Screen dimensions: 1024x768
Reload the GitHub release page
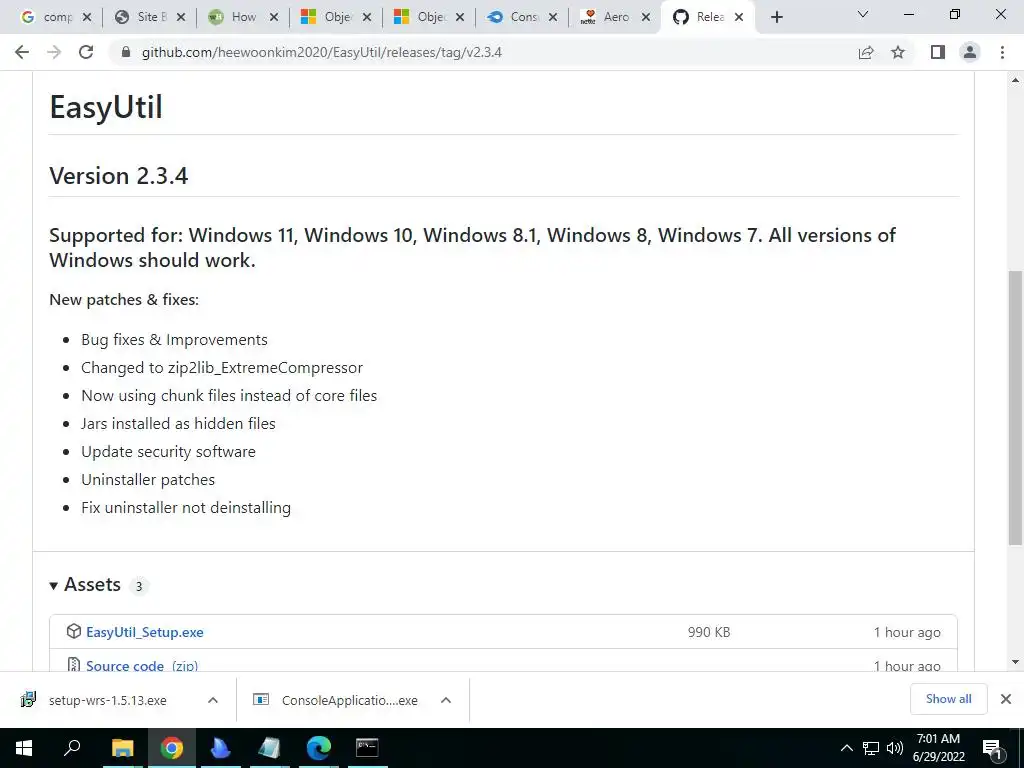click(86, 52)
